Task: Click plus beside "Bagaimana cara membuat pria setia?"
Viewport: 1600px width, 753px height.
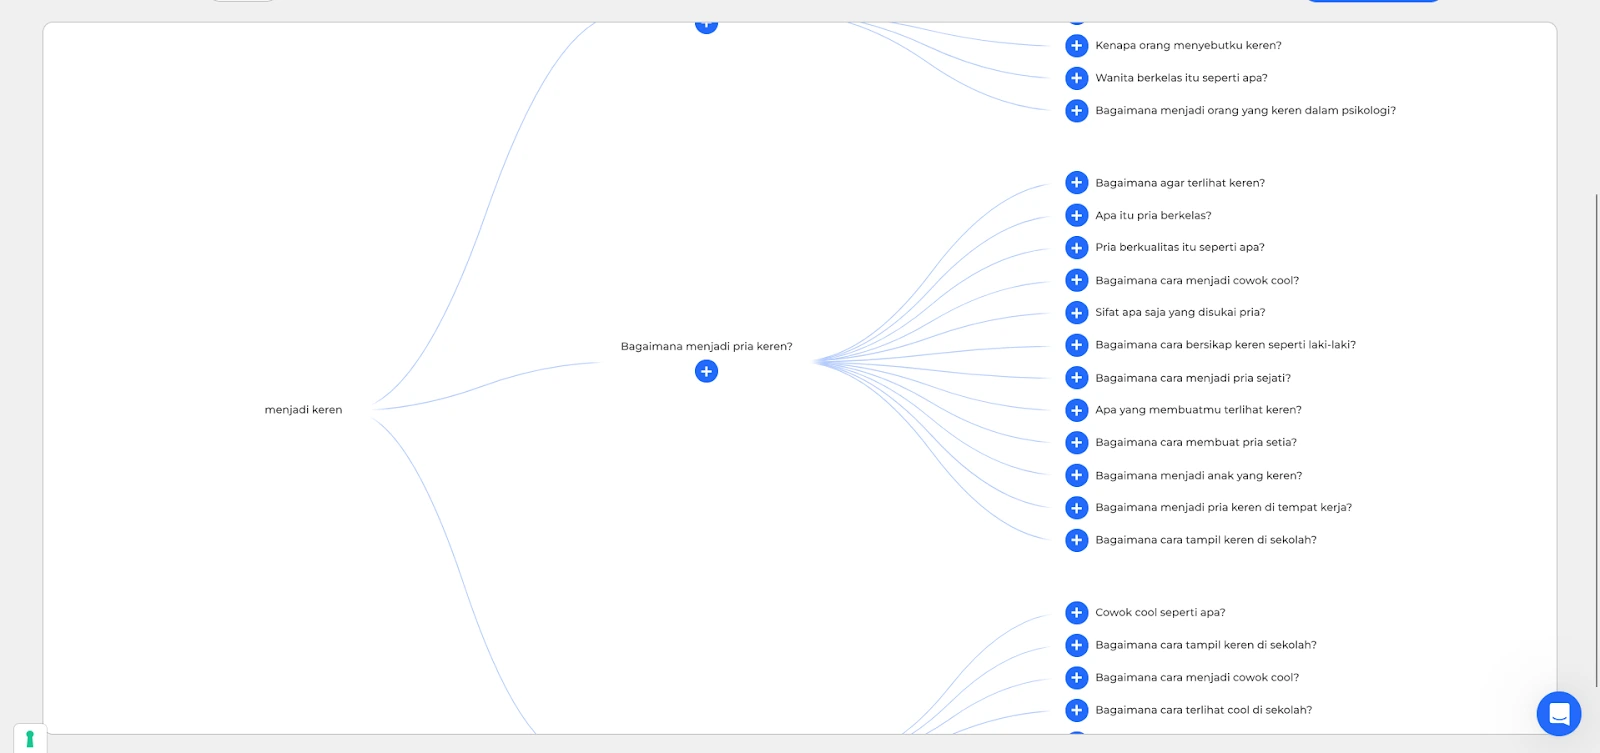Action: [1076, 443]
